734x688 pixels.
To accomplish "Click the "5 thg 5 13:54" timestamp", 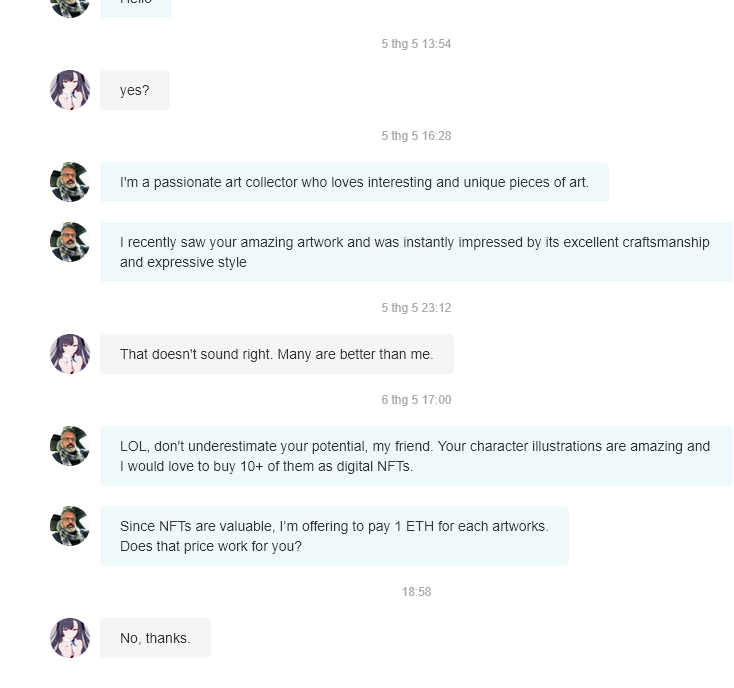I will coord(416,44).
